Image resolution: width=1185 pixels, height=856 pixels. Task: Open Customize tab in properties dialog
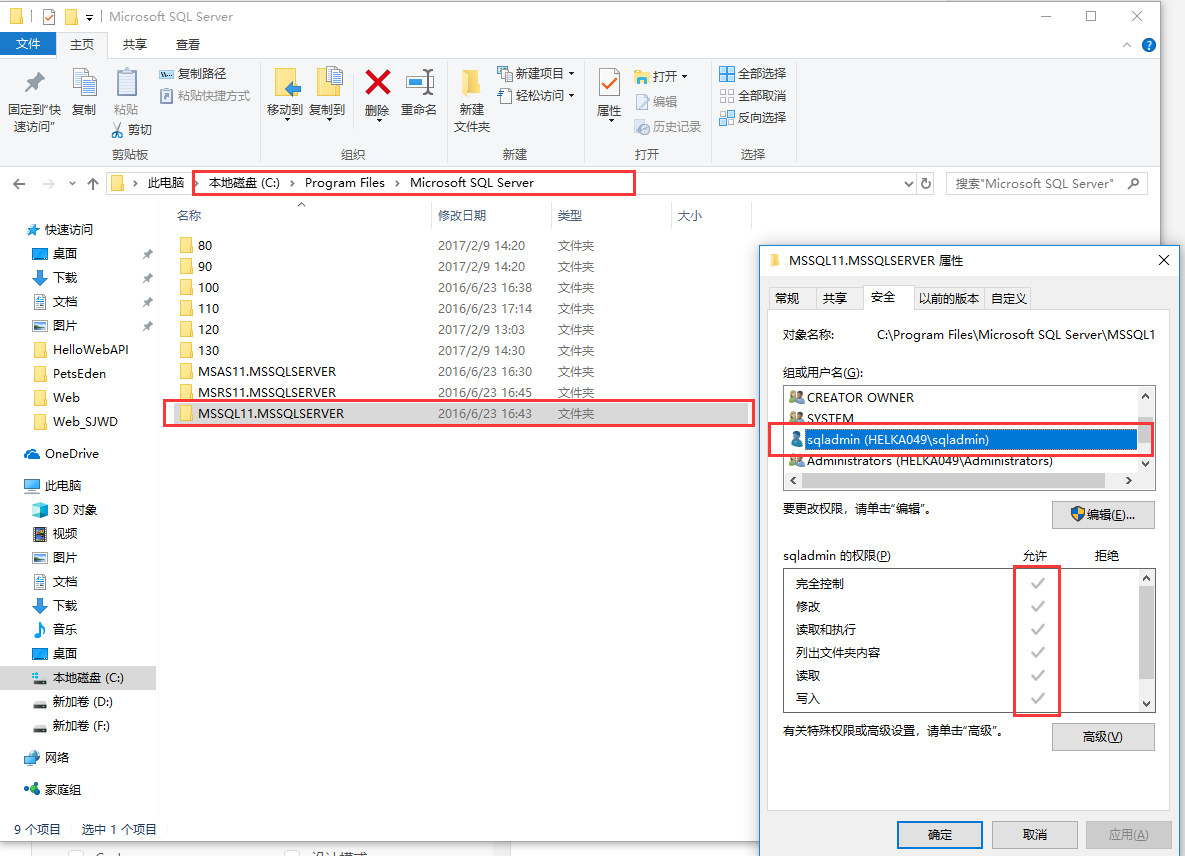point(1009,298)
